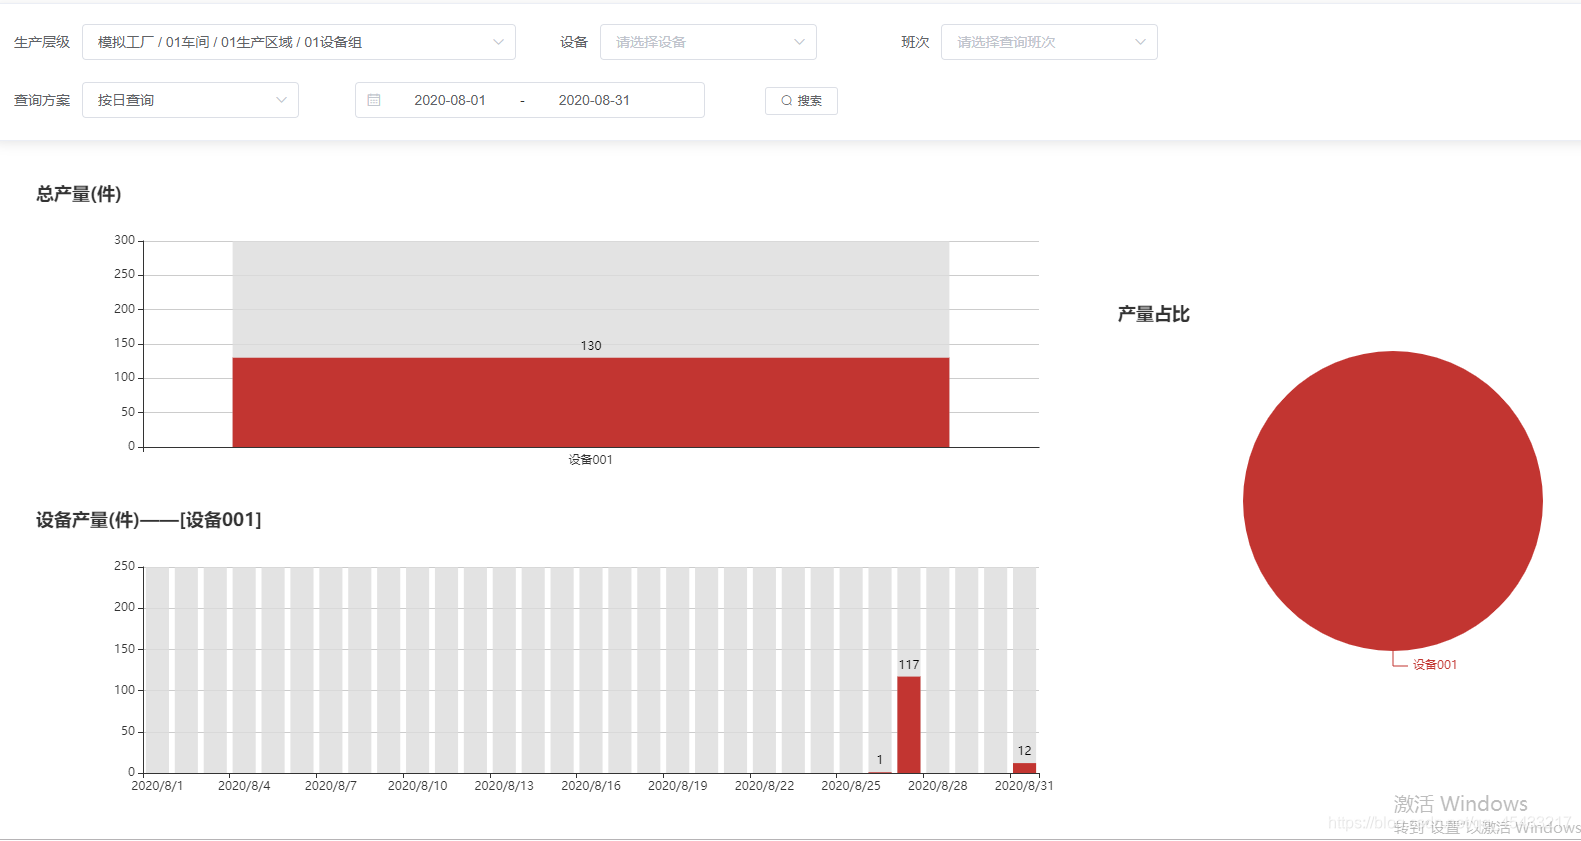This screenshot has height=841, width=1581.
Task: Expand the 设备 selection dropdown
Action: pyautogui.click(x=708, y=42)
